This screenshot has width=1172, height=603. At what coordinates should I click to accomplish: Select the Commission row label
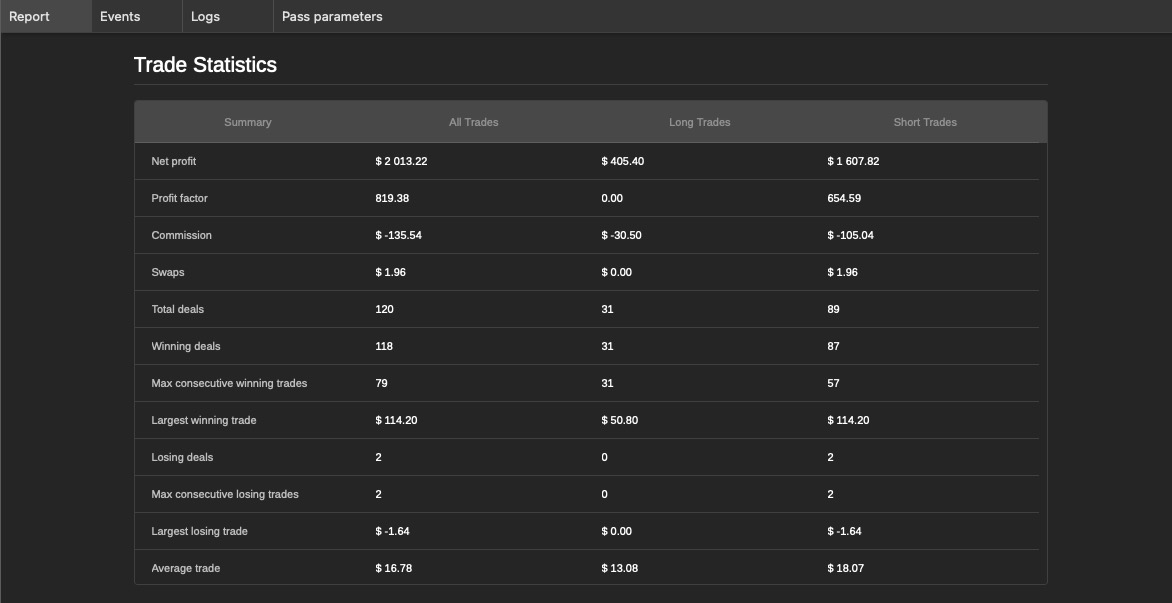(x=182, y=235)
